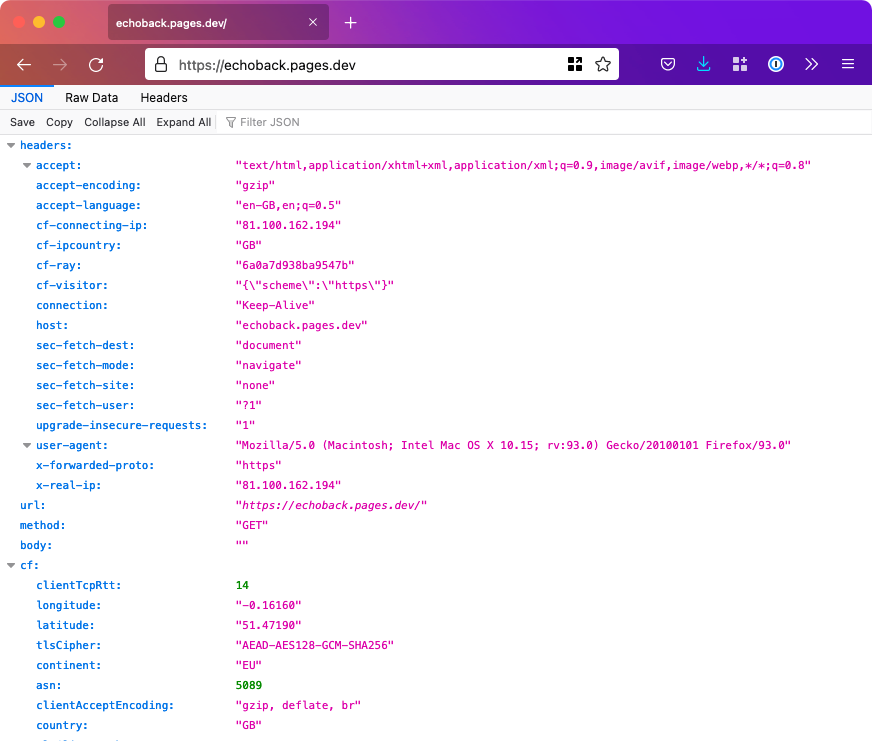The image size is (872, 741).
Task: Click the Filter JSON input field
Action: (x=270, y=121)
